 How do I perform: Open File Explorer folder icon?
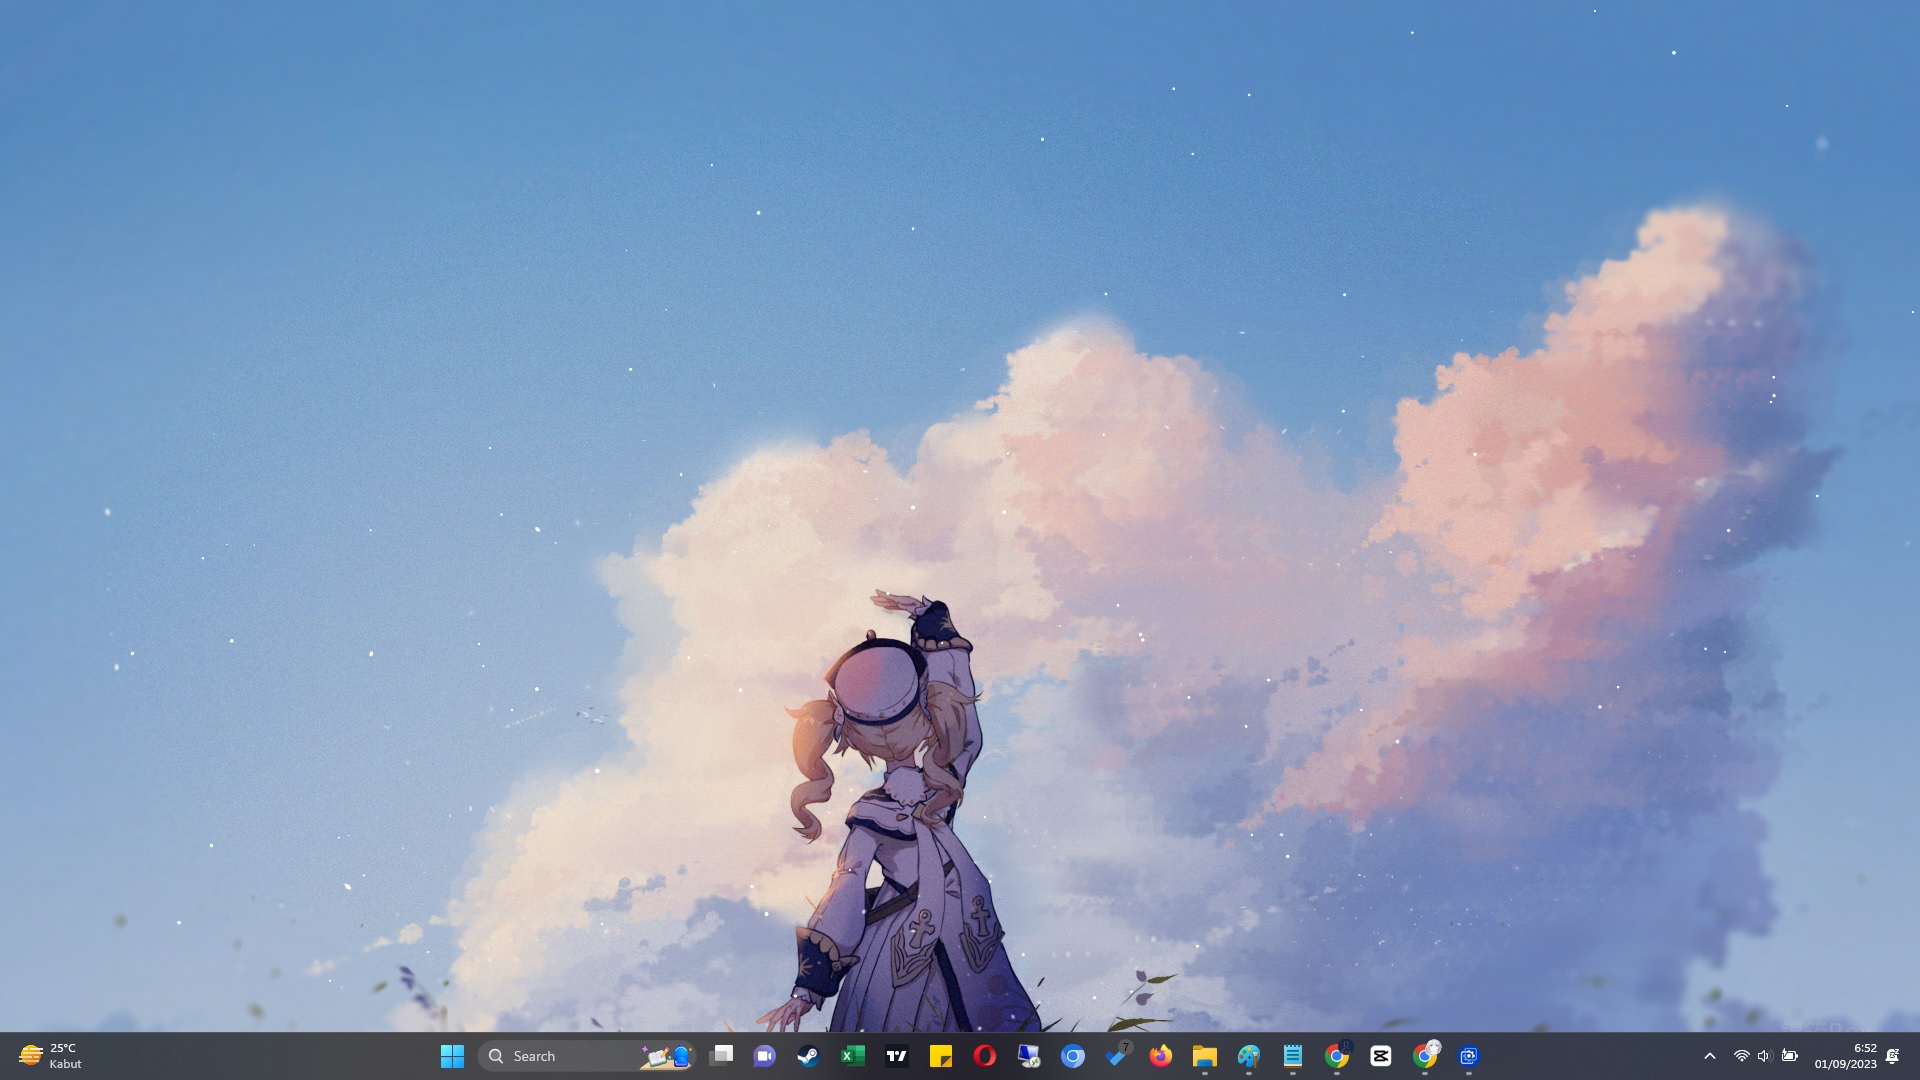click(x=1204, y=1056)
